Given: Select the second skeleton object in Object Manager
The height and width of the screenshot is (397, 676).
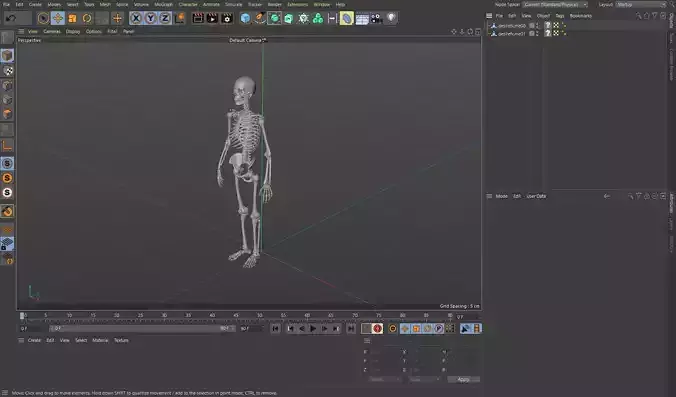Looking at the screenshot, I should coord(512,34).
